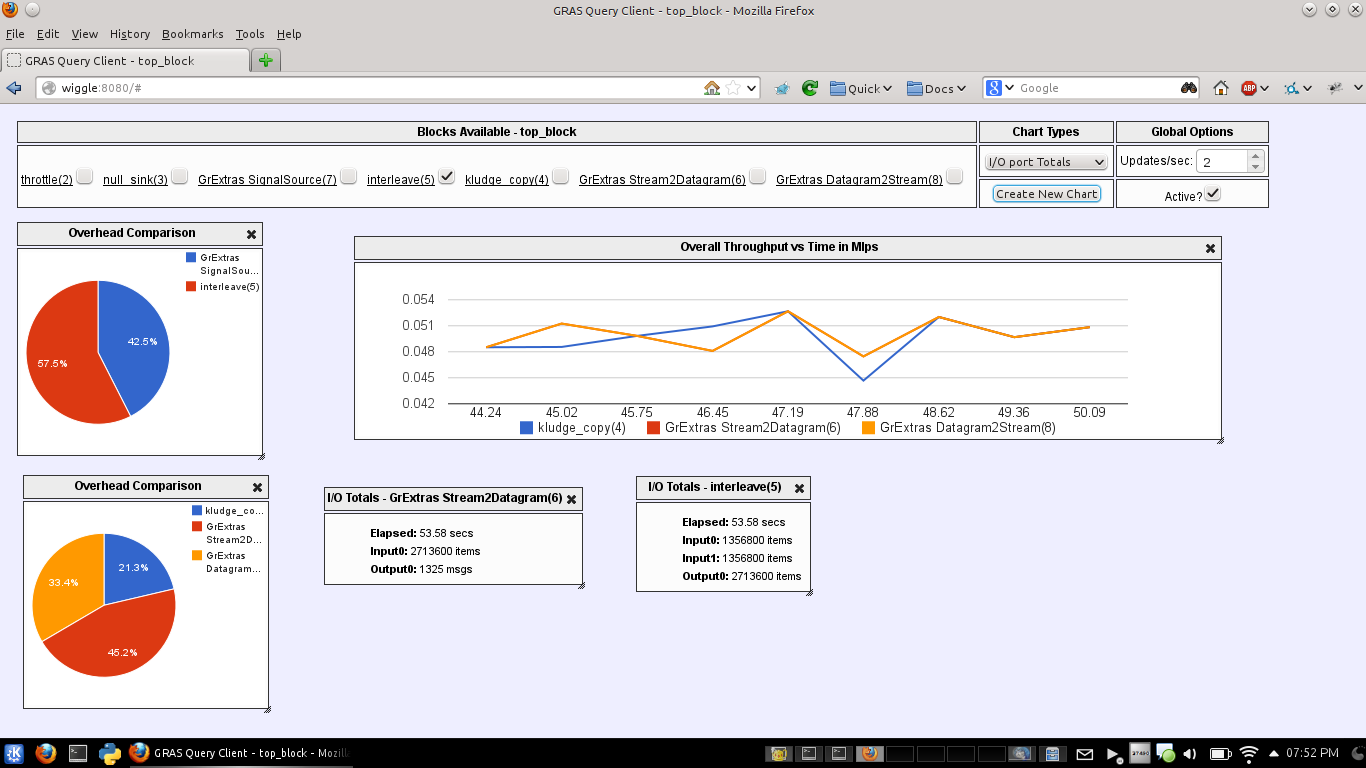Increase Updates/sec with up stepper arrow
The width and height of the screenshot is (1366, 768).
[x=1256, y=156]
